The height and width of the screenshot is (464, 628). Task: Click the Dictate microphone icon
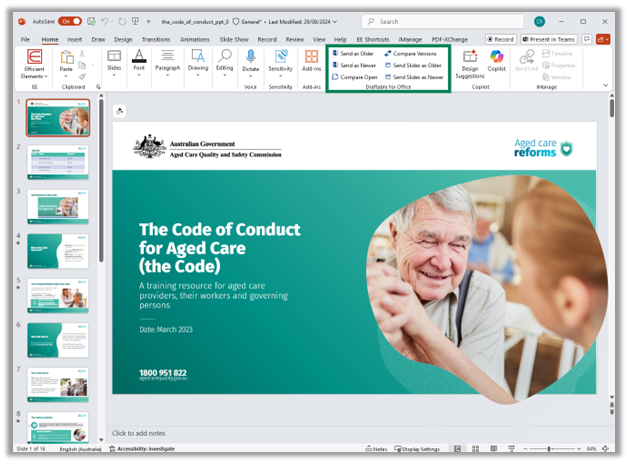coord(251,57)
